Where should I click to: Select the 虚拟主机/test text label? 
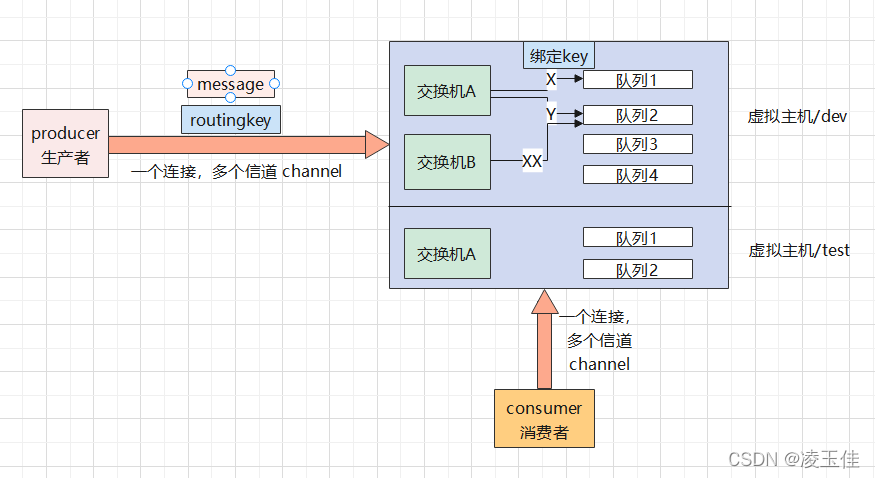point(799,250)
